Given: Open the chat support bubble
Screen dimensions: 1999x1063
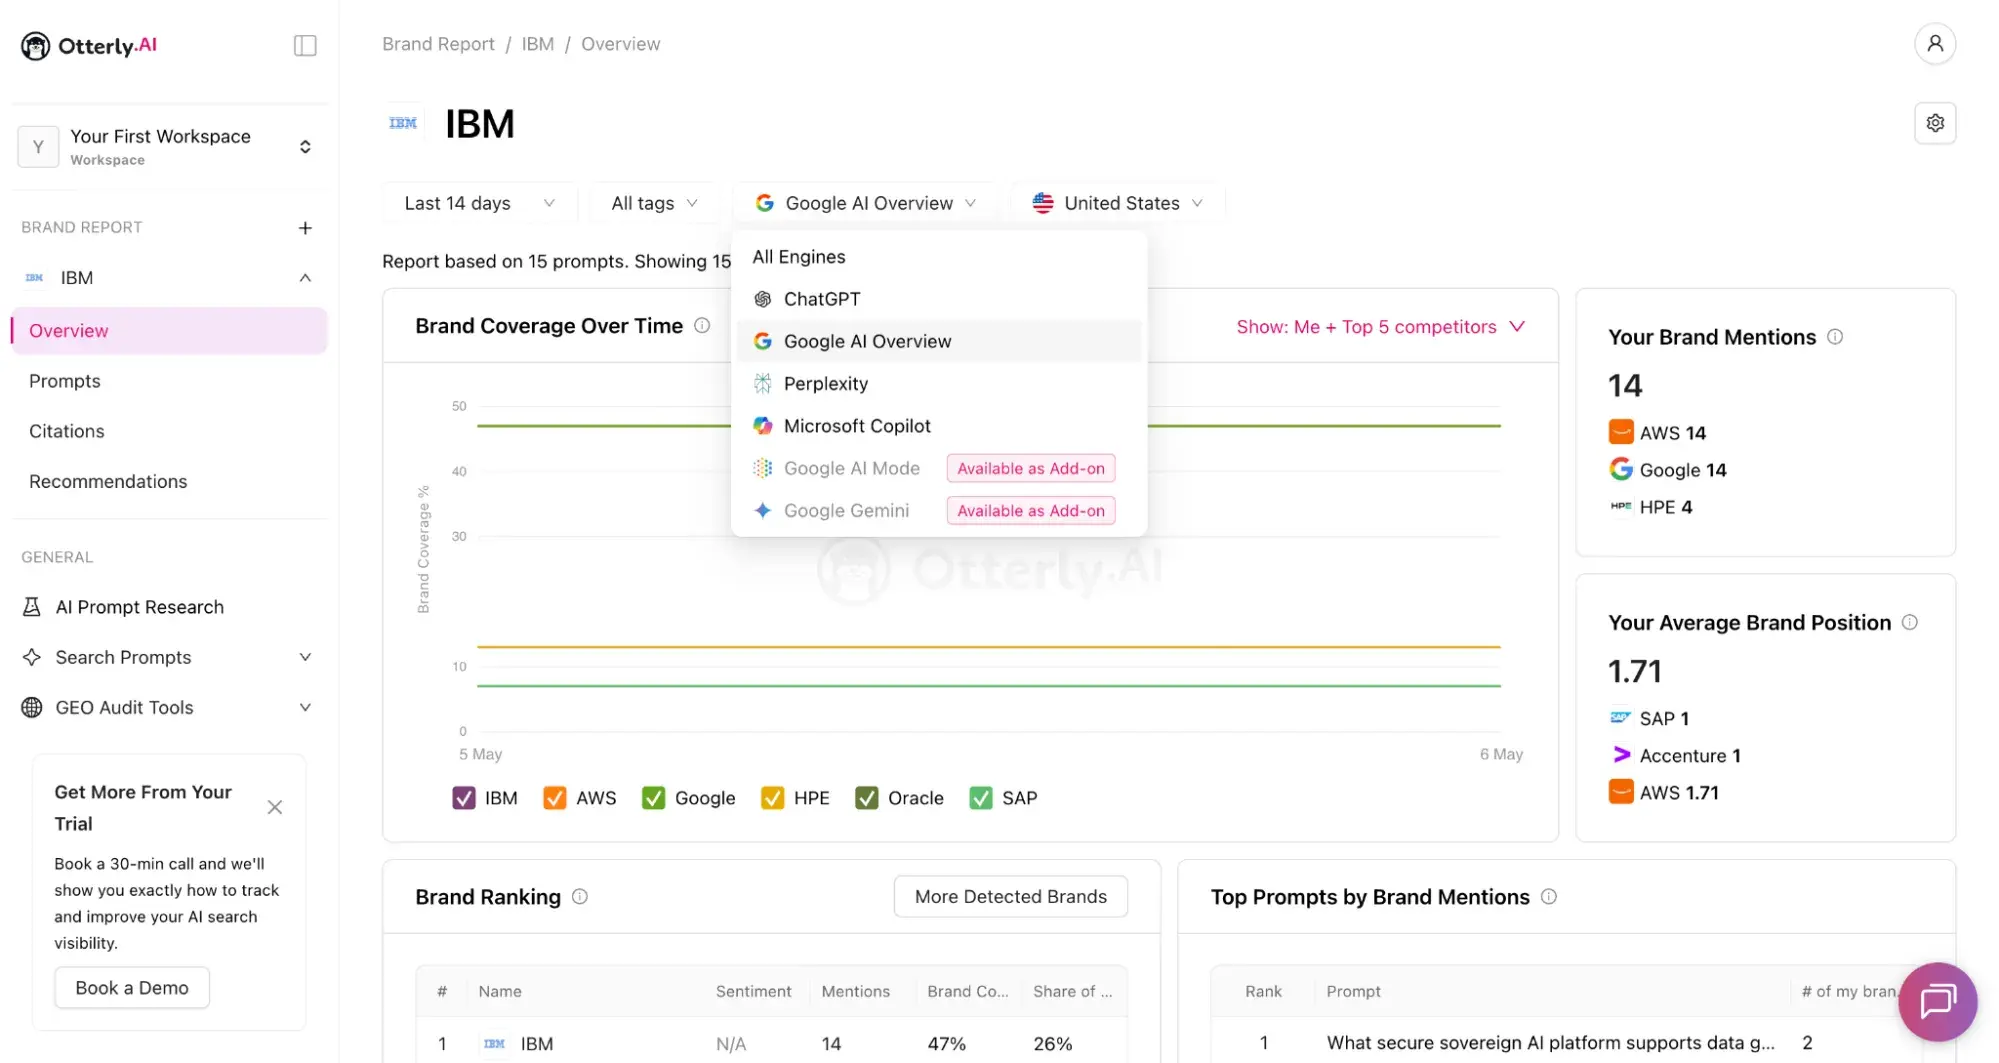Looking at the screenshot, I should pos(1937,1001).
